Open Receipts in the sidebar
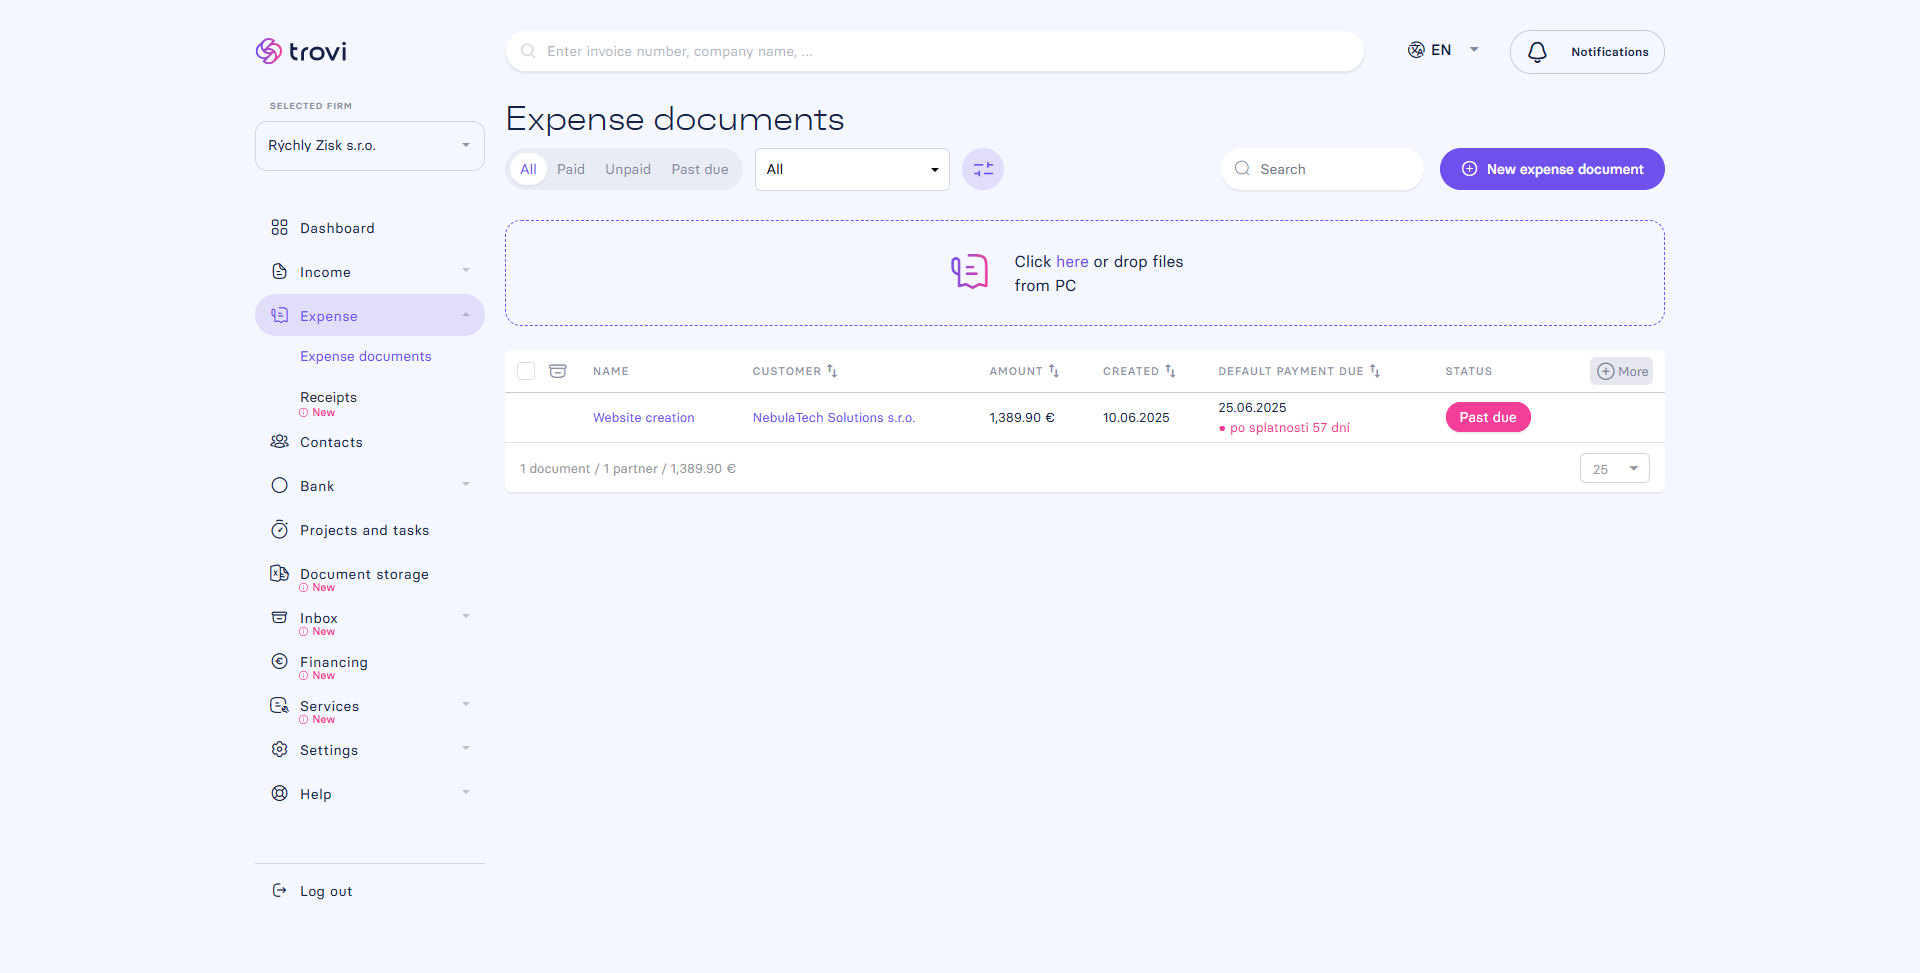This screenshot has height=973, width=1920. tap(328, 397)
